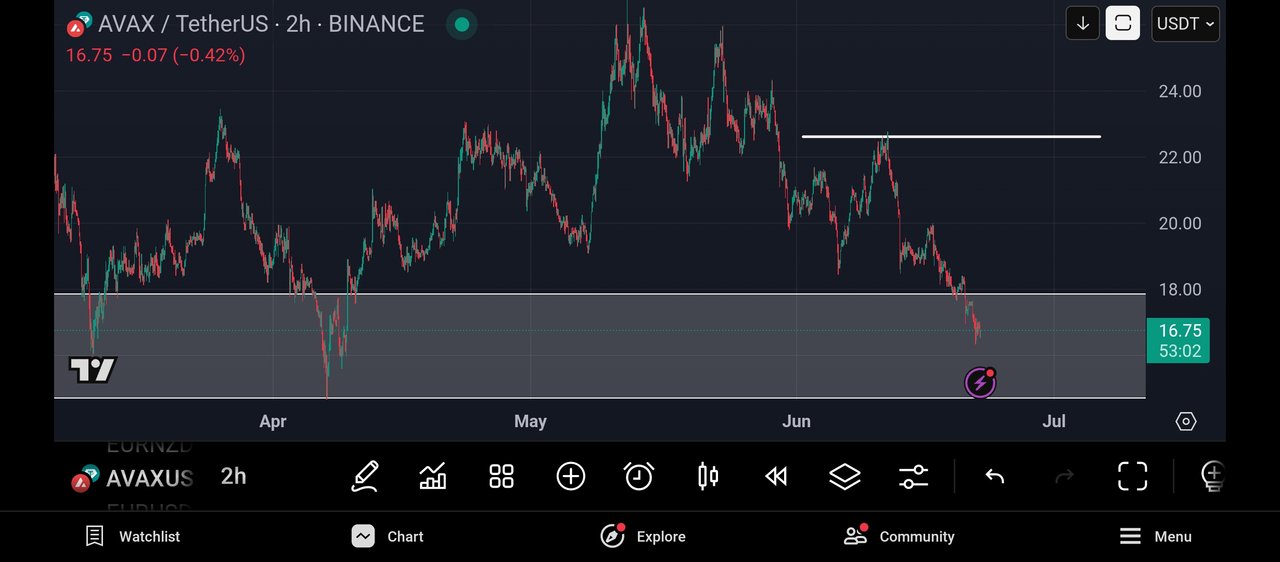Open the indicators chart icon
This screenshot has height=562, width=1280.
[433, 476]
